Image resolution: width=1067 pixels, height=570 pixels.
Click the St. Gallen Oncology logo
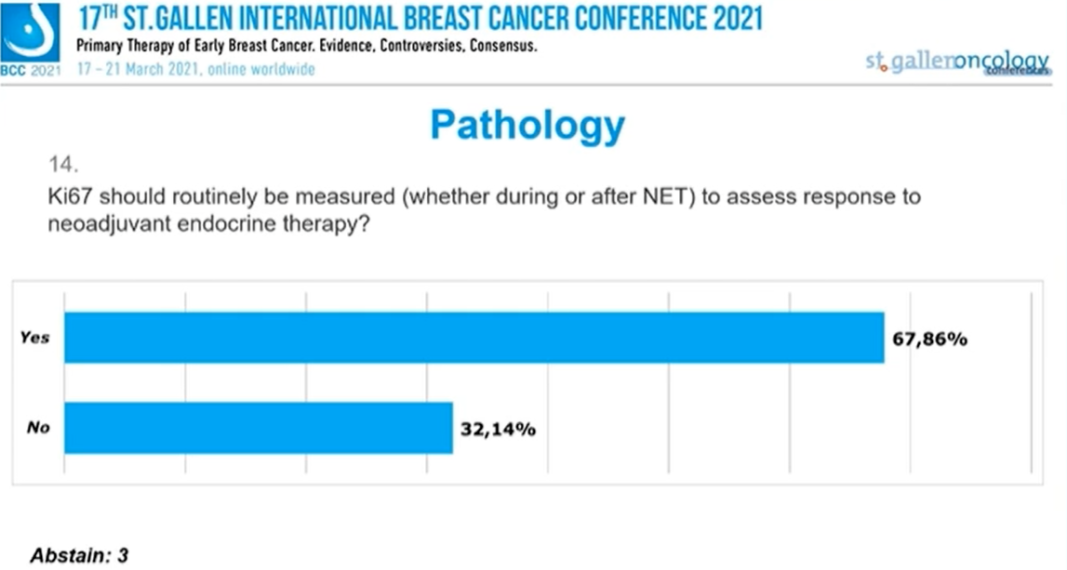[x=957, y=62]
